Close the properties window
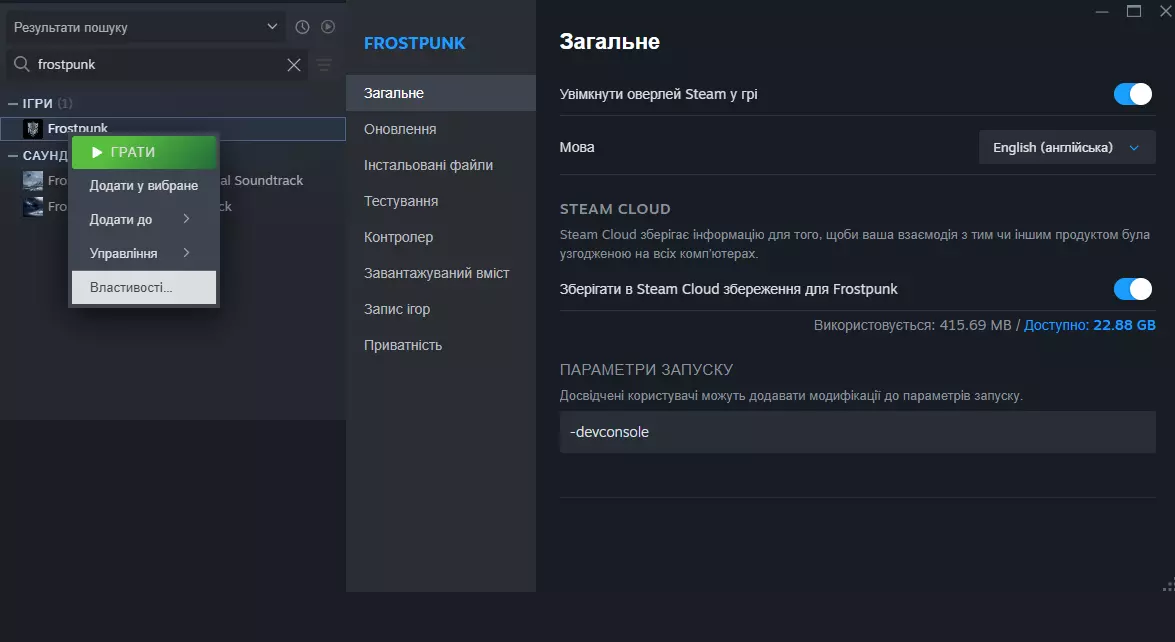The height and width of the screenshot is (642, 1175). 1166,11
